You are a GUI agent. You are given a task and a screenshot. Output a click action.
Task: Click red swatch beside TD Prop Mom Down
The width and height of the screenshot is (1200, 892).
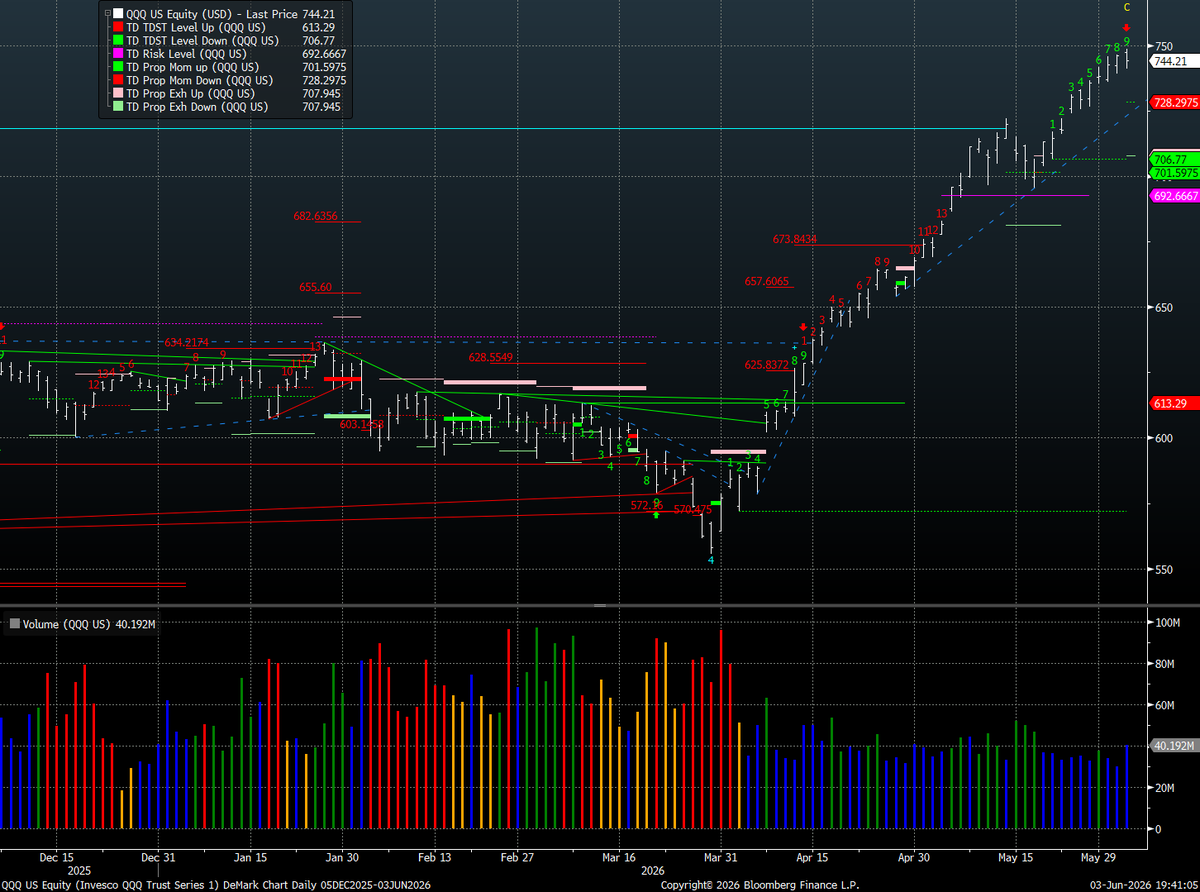click(x=117, y=80)
